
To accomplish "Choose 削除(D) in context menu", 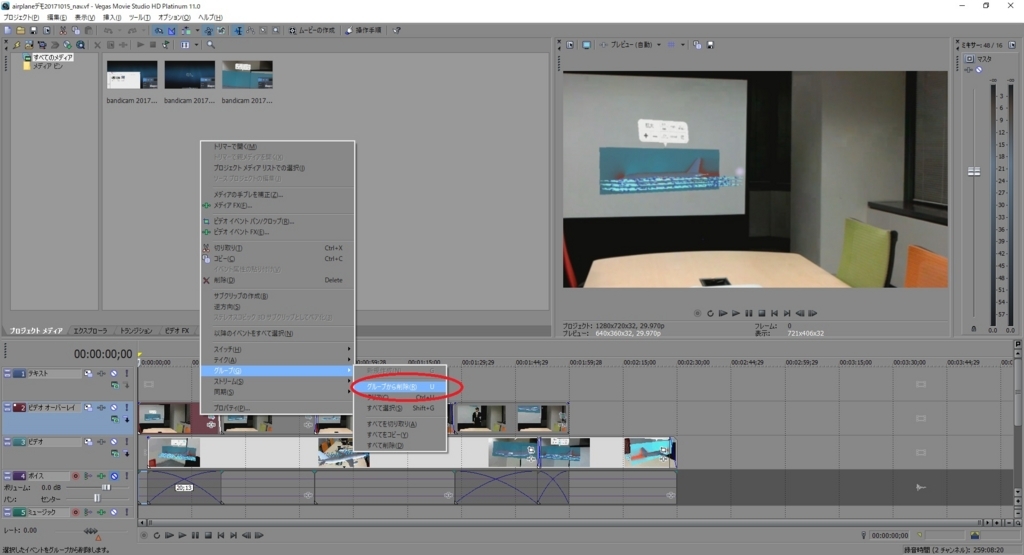I will point(278,280).
